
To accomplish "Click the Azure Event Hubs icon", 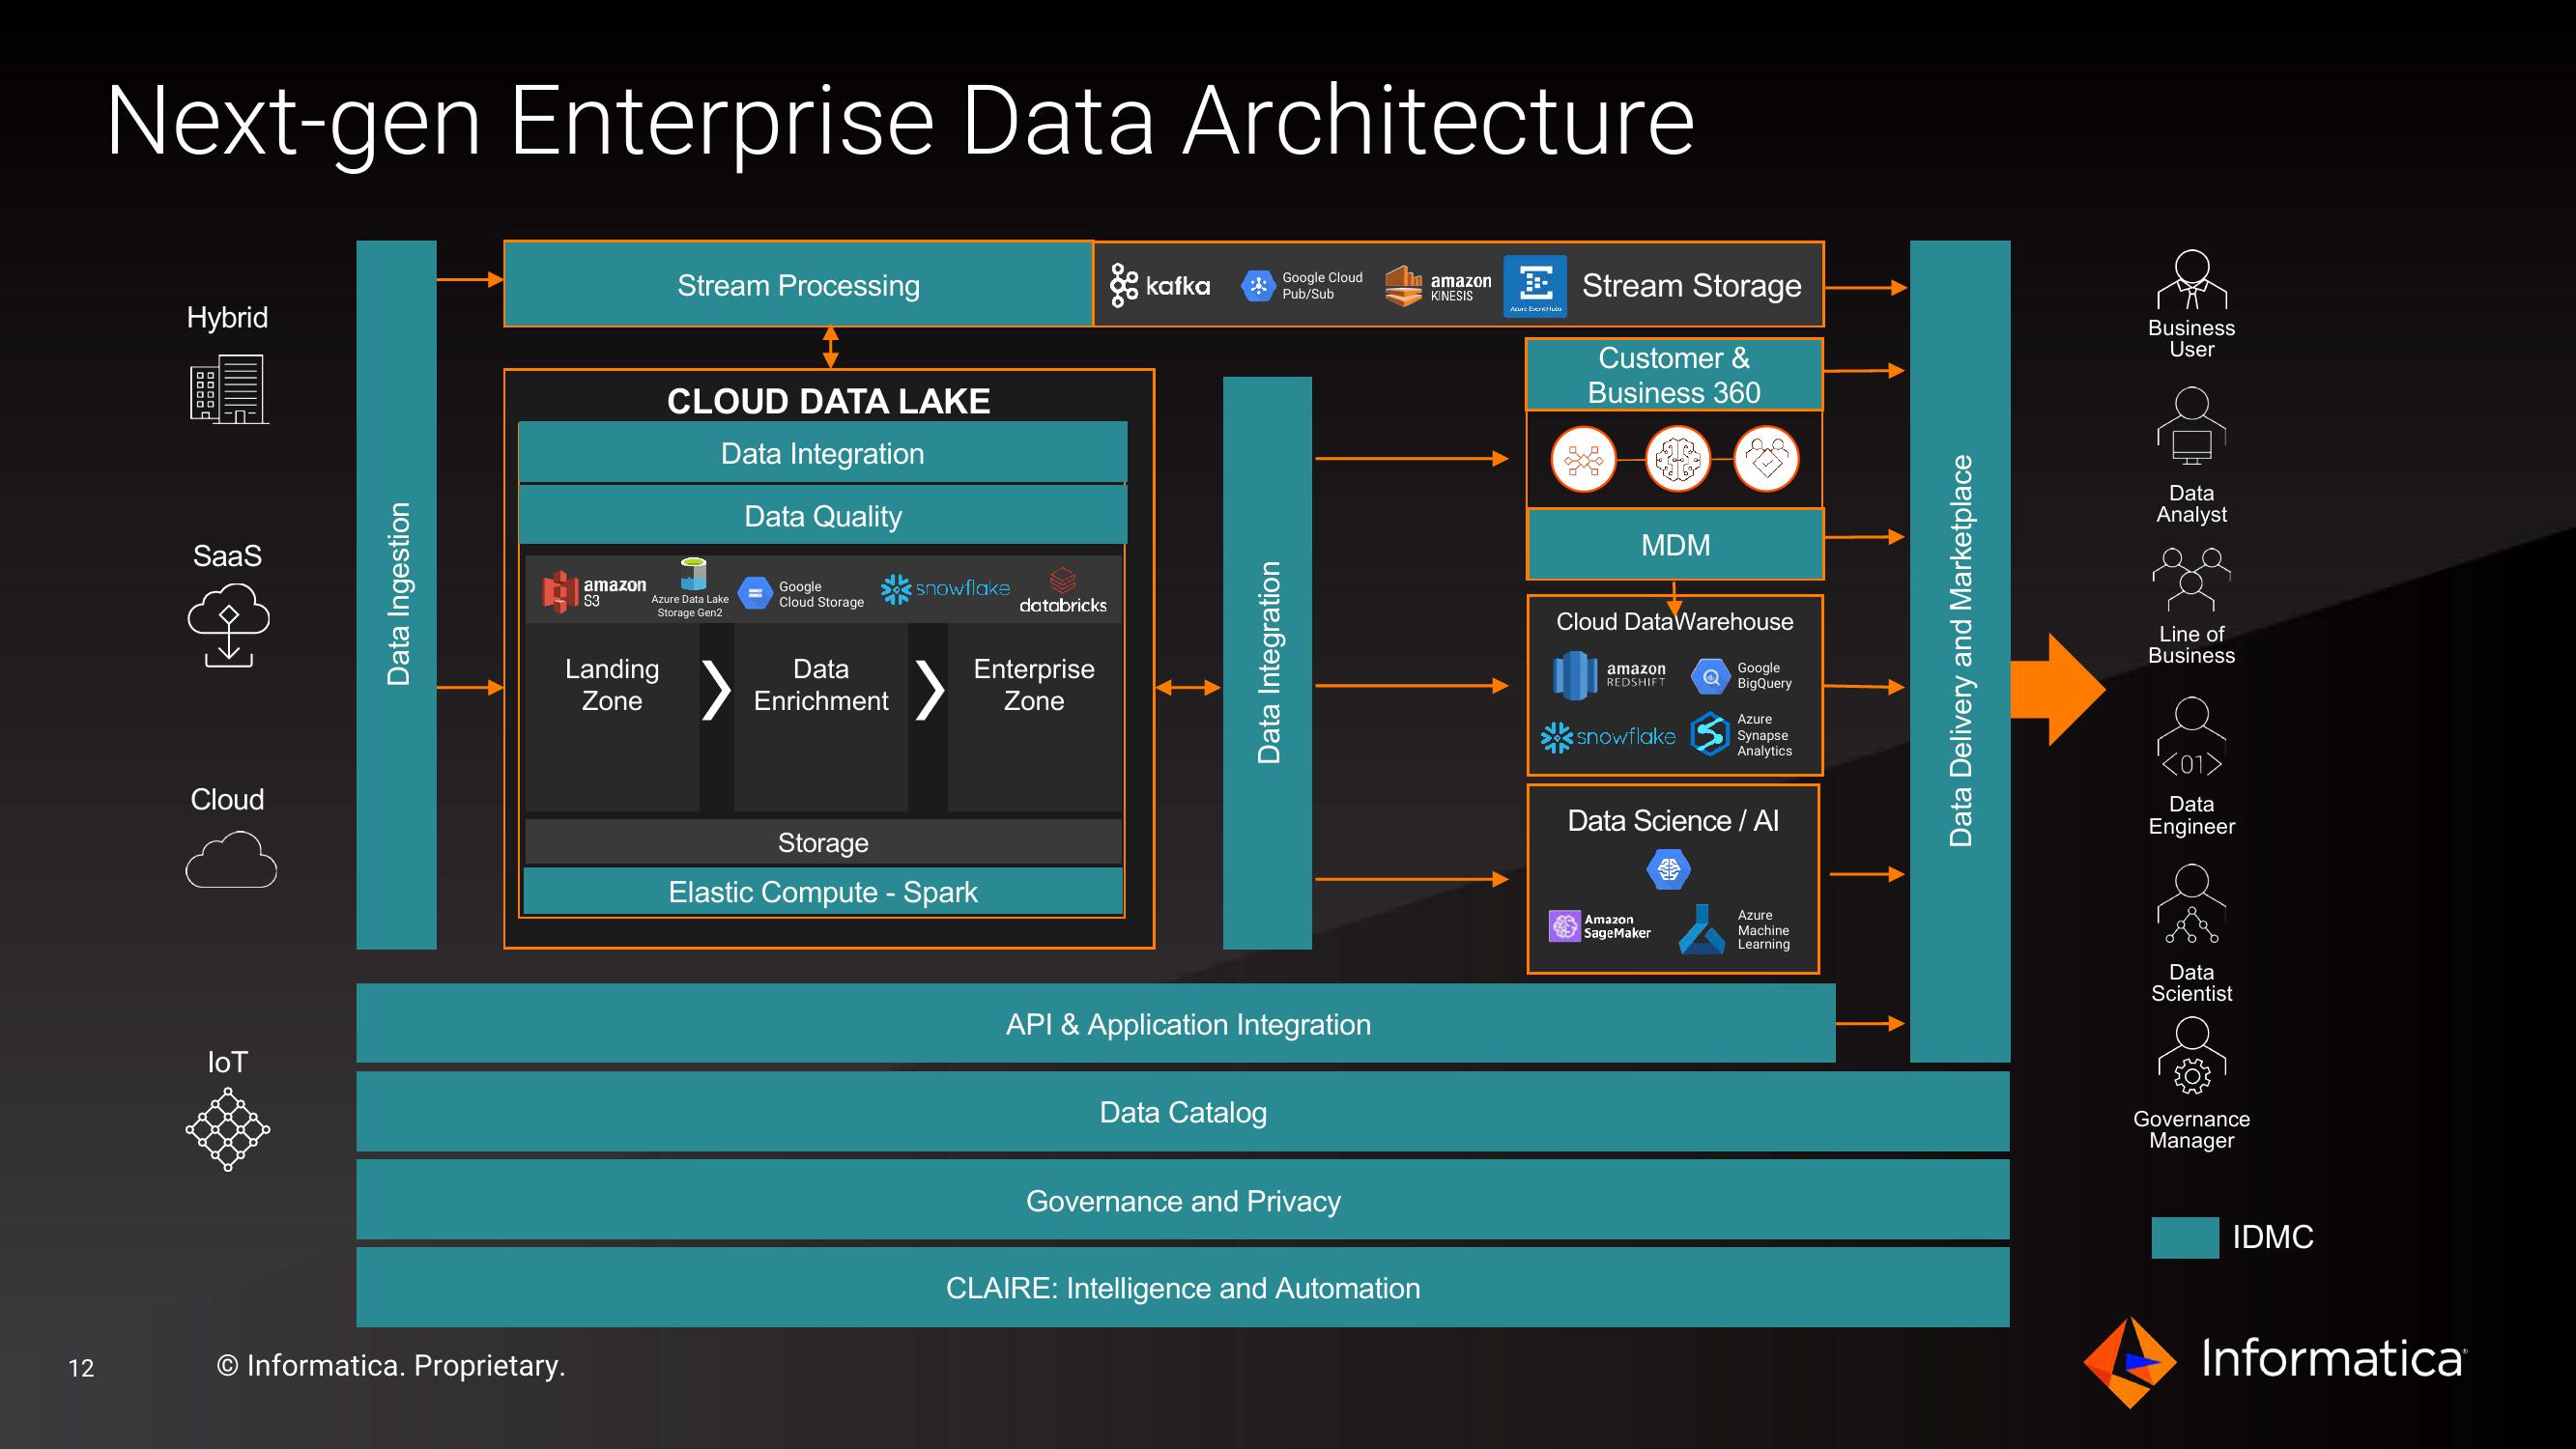I will pyautogui.click(x=1535, y=286).
